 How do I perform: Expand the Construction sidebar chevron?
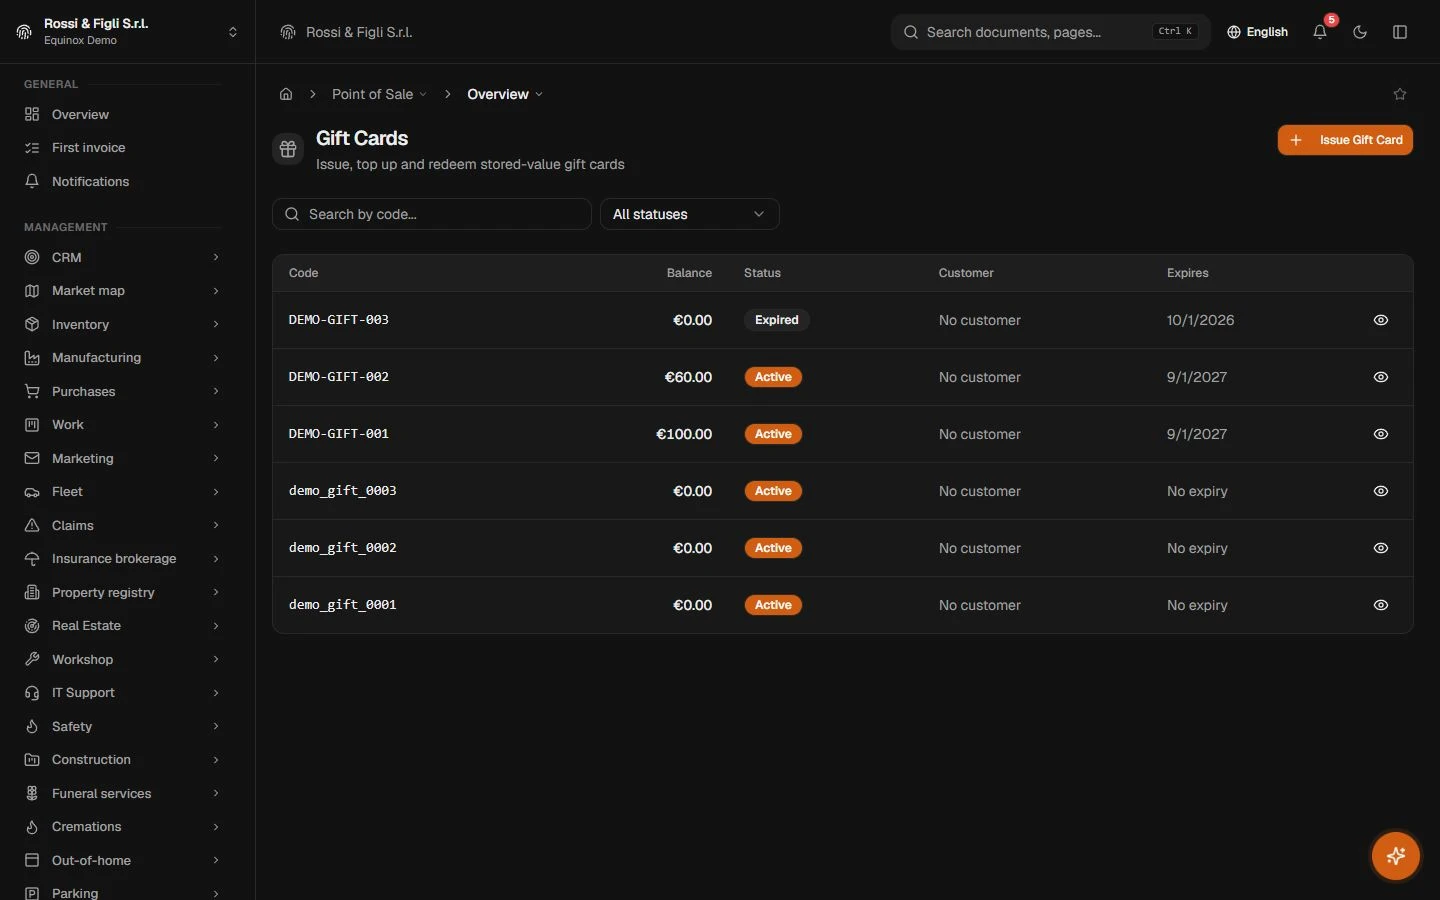(x=216, y=760)
